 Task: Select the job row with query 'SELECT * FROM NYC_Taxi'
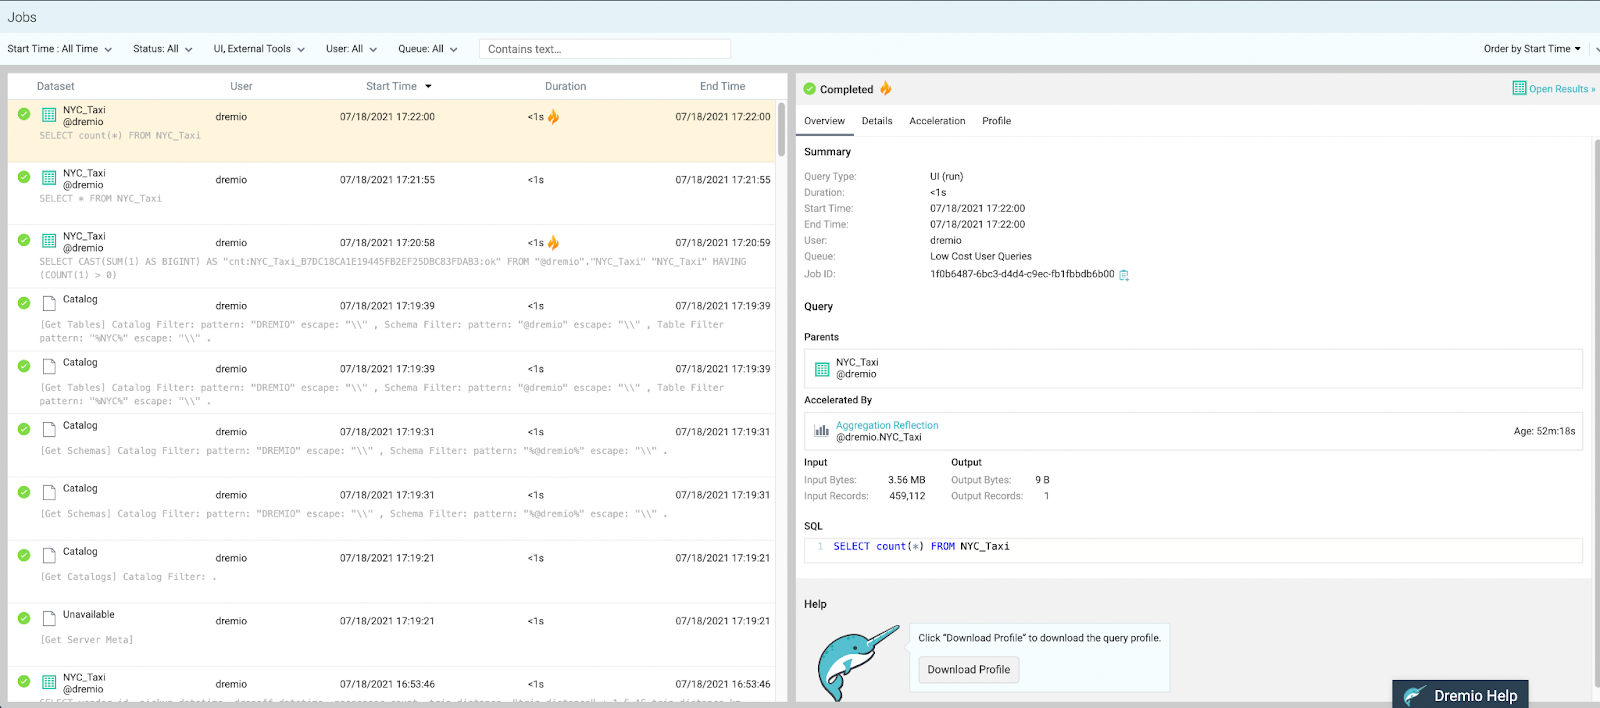coord(391,194)
